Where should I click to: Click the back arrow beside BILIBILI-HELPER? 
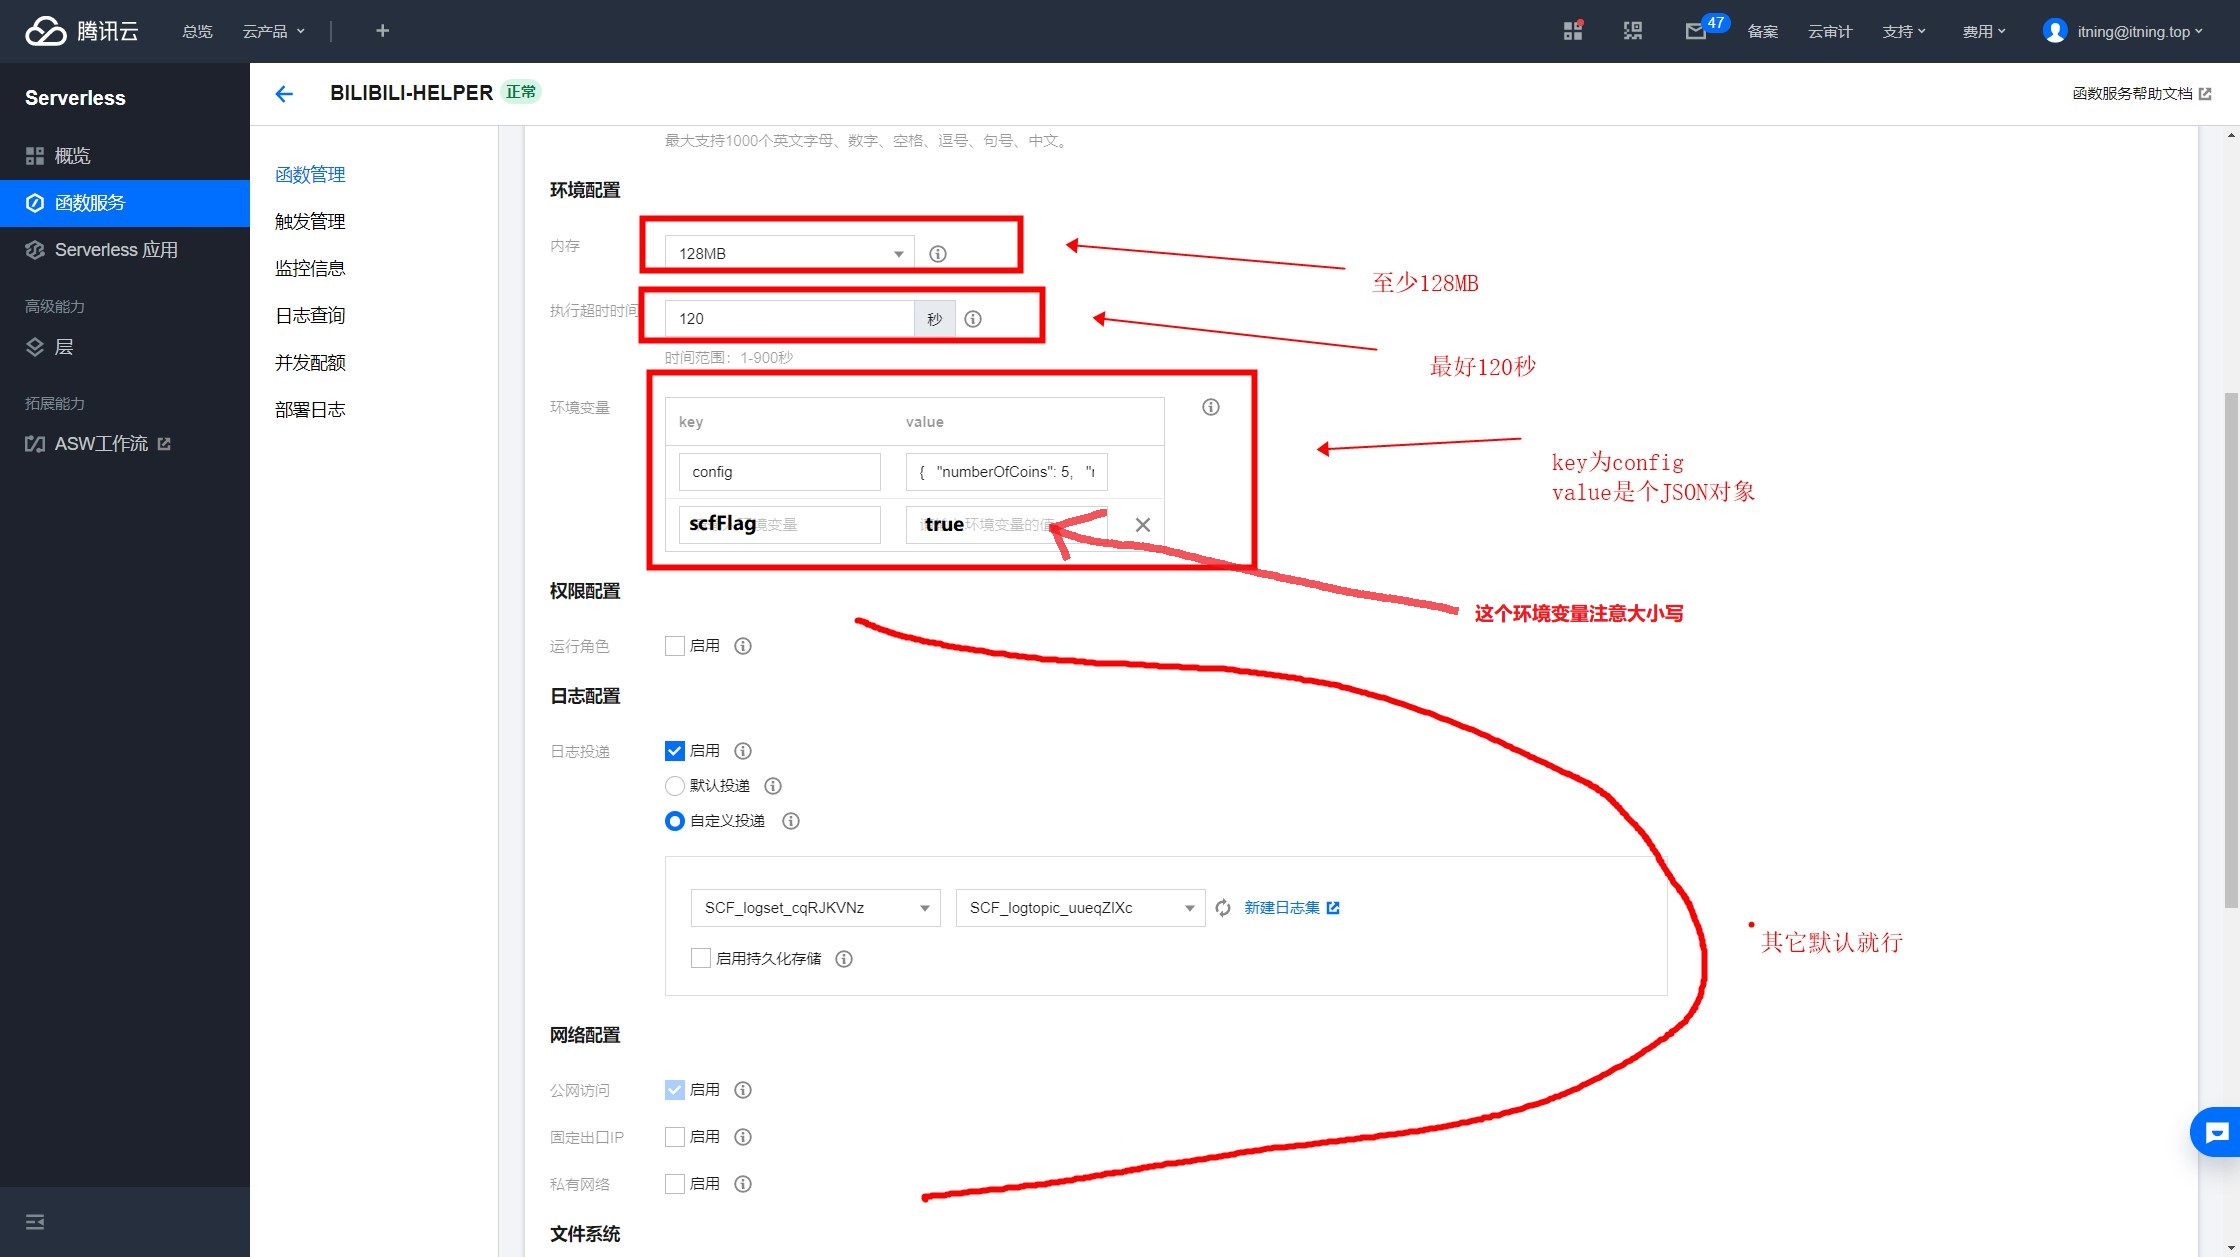(284, 94)
